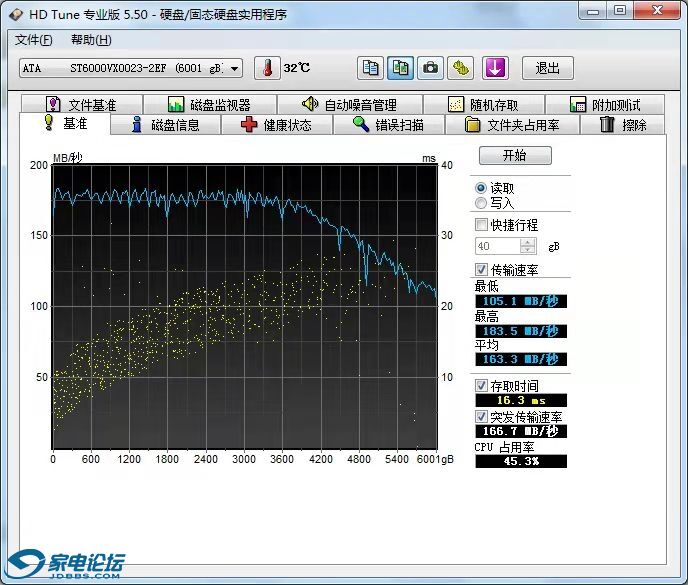Click the 退出 exit button
688x585 pixels.
click(x=548, y=68)
